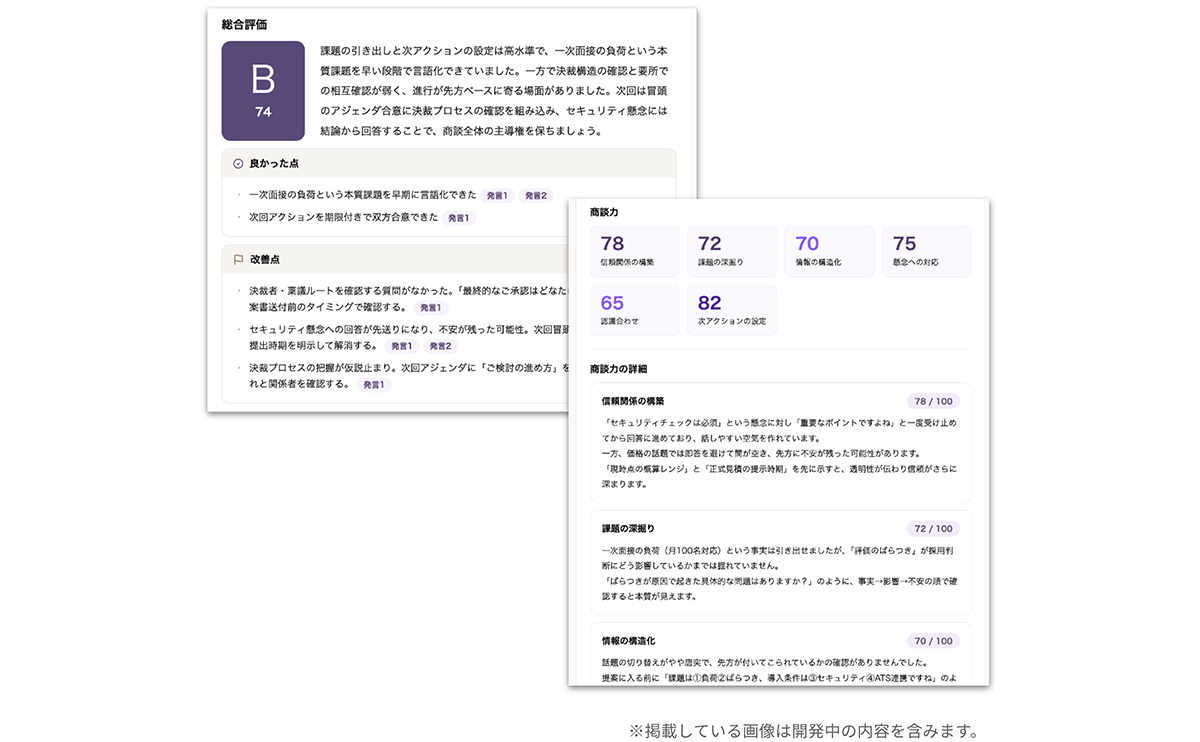
Task: Open 発言1 tag on 一次面接の負荷 row
Action: [497, 196]
